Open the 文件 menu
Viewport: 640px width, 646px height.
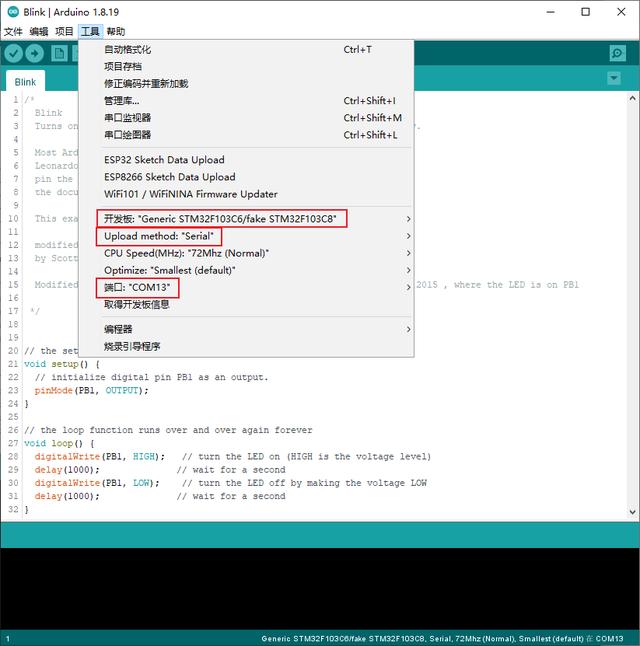[x=13, y=32]
